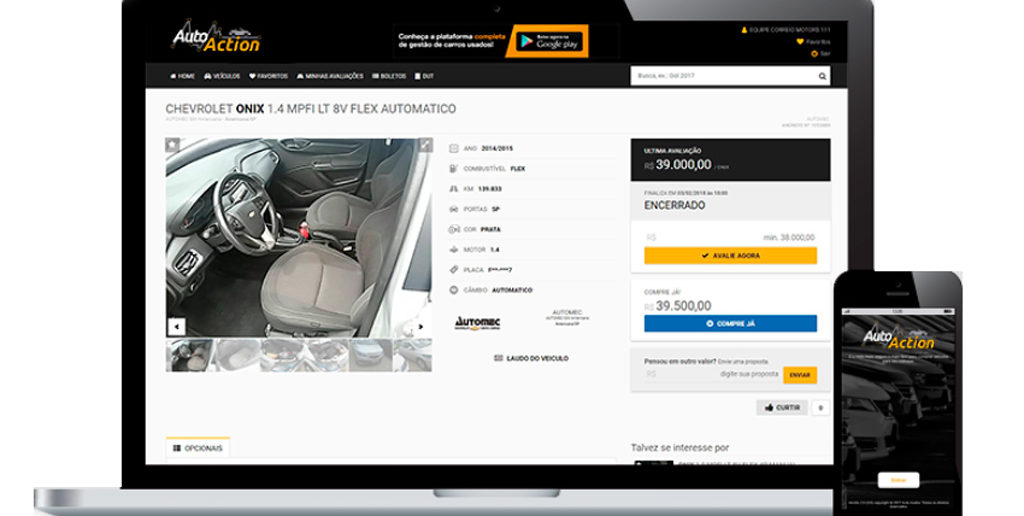
Task: Click the Enviar proposal button
Action: click(799, 374)
